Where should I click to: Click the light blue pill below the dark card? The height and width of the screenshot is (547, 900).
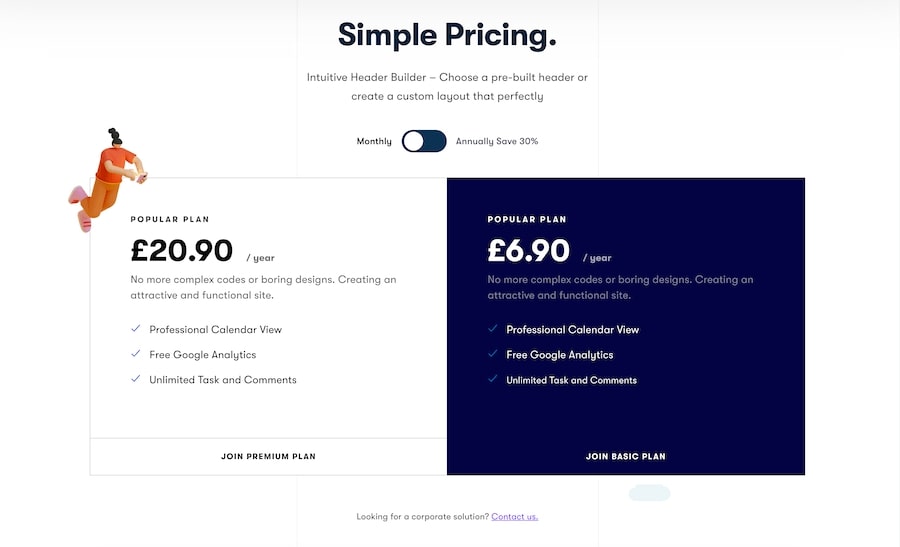pos(649,493)
